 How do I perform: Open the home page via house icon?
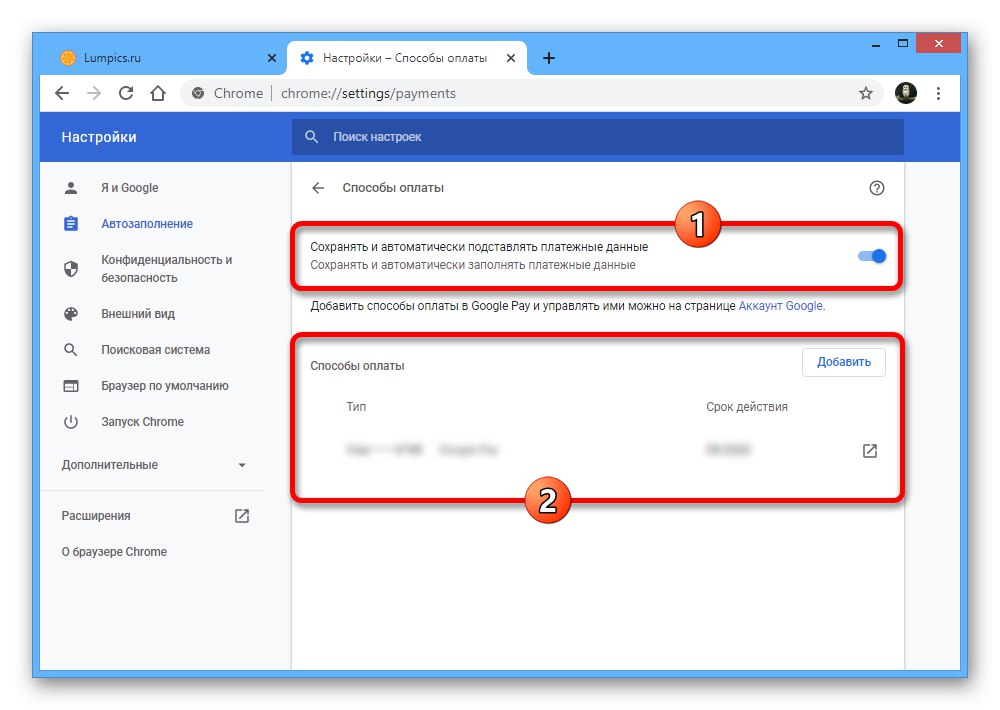[x=158, y=92]
